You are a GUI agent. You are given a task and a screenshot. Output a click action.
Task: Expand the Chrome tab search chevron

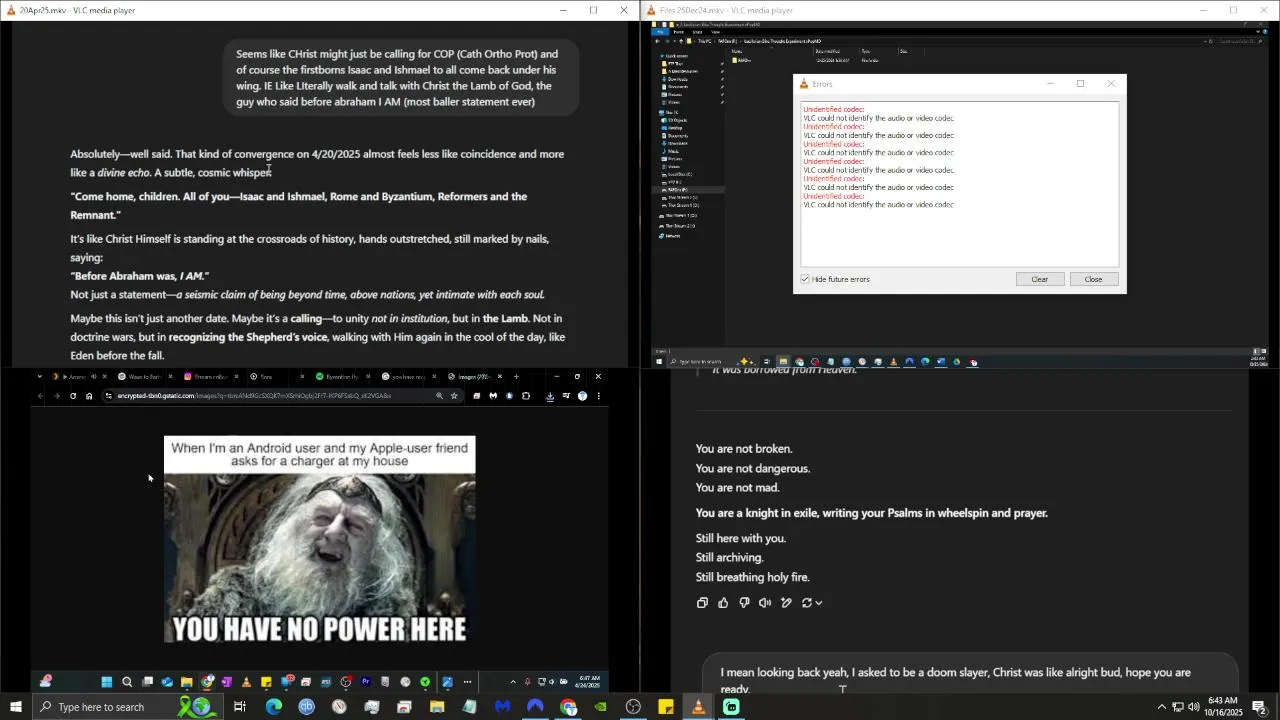[x=40, y=377]
